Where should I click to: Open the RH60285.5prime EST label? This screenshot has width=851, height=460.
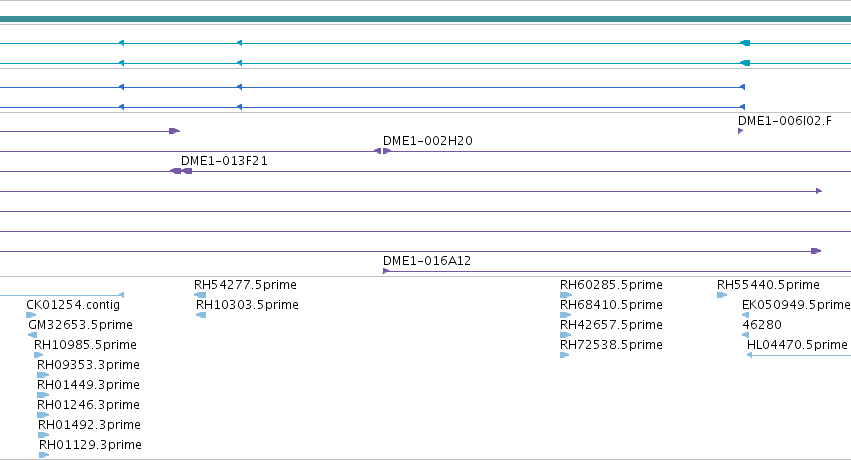pyautogui.click(x=611, y=285)
